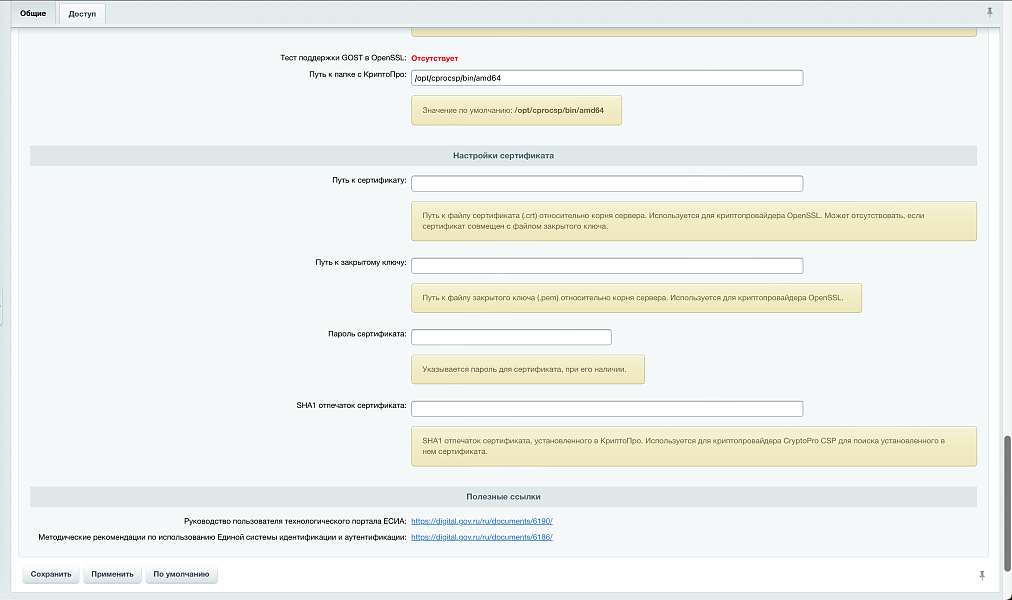
Task: Click the pin icon near the Сохранить button
Action: (983, 575)
